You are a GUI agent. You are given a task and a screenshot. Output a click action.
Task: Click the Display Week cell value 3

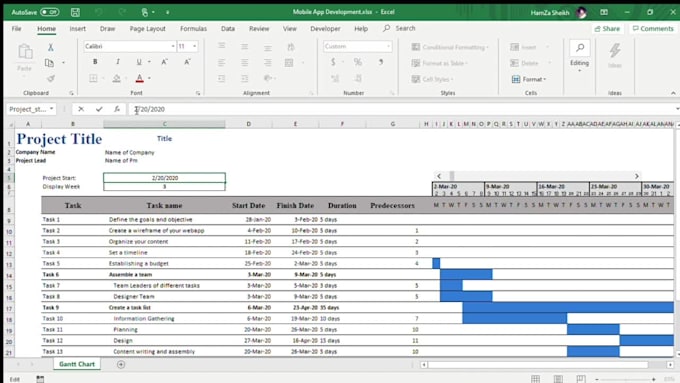pyautogui.click(x=164, y=187)
